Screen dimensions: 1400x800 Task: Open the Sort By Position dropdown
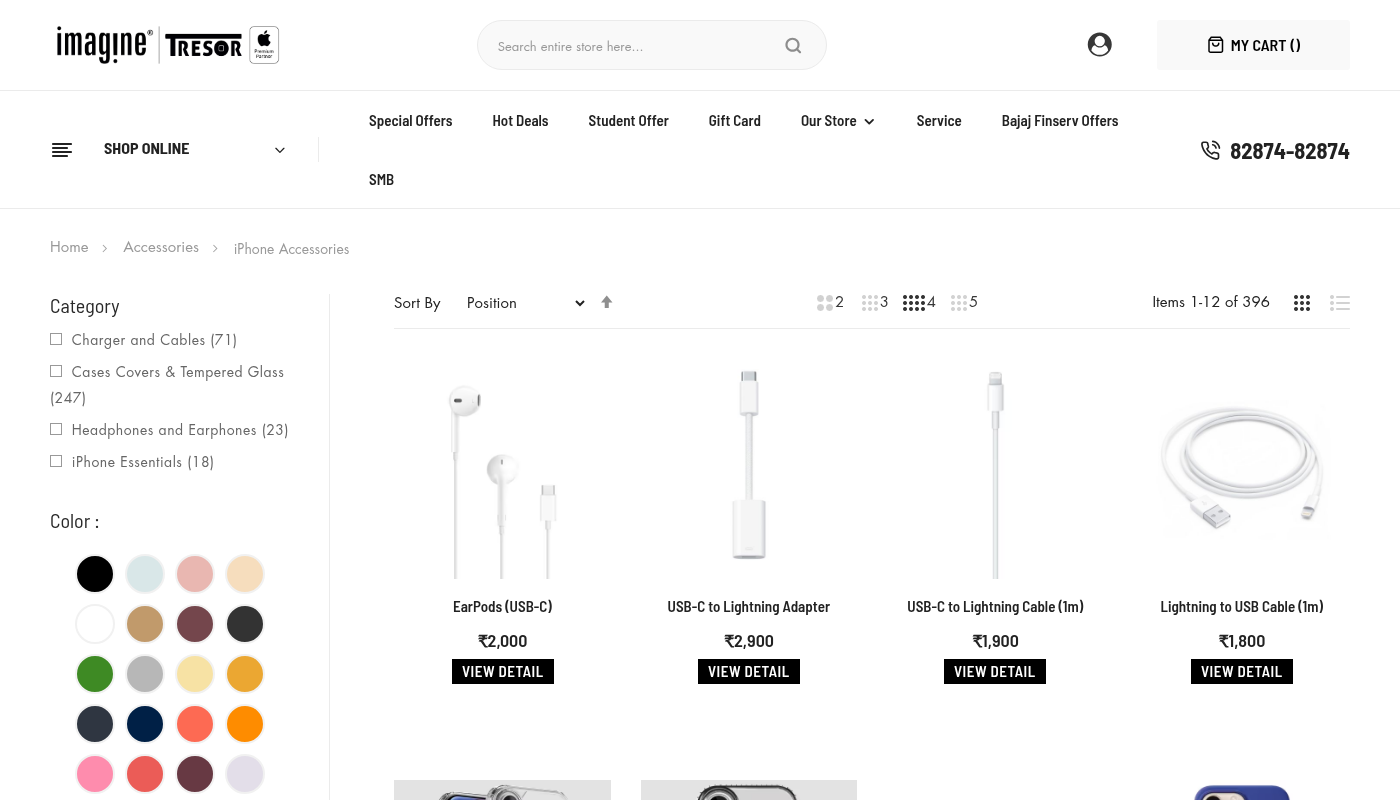[525, 303]
